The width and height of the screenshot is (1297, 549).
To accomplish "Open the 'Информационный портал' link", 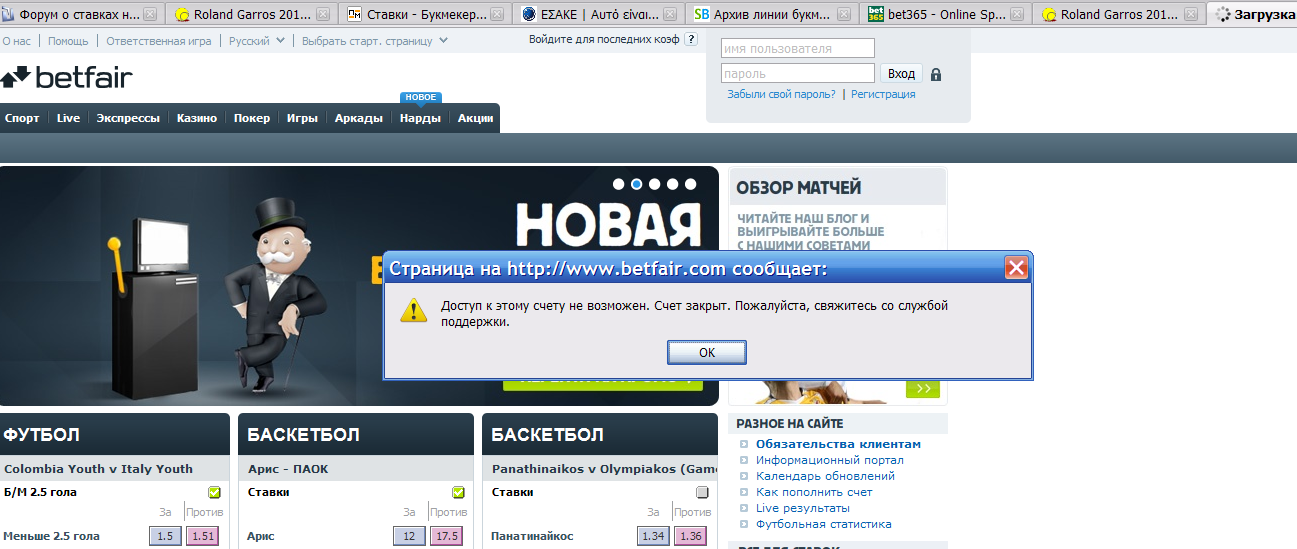I will coord(830,460).
